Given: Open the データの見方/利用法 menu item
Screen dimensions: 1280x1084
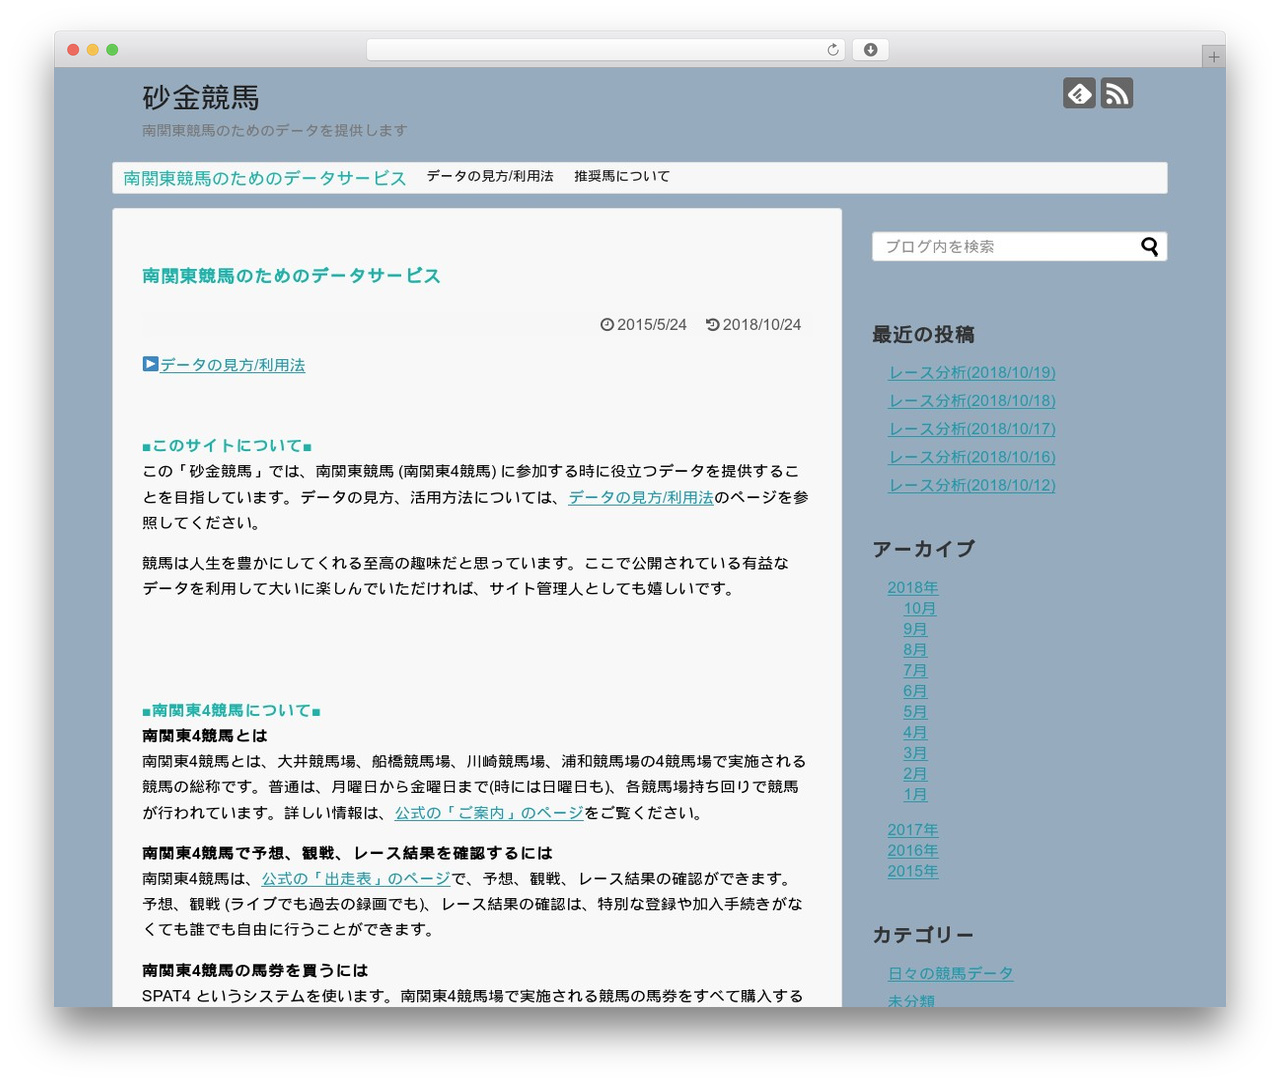Looking at the screenshot, I should coord(490,176).
